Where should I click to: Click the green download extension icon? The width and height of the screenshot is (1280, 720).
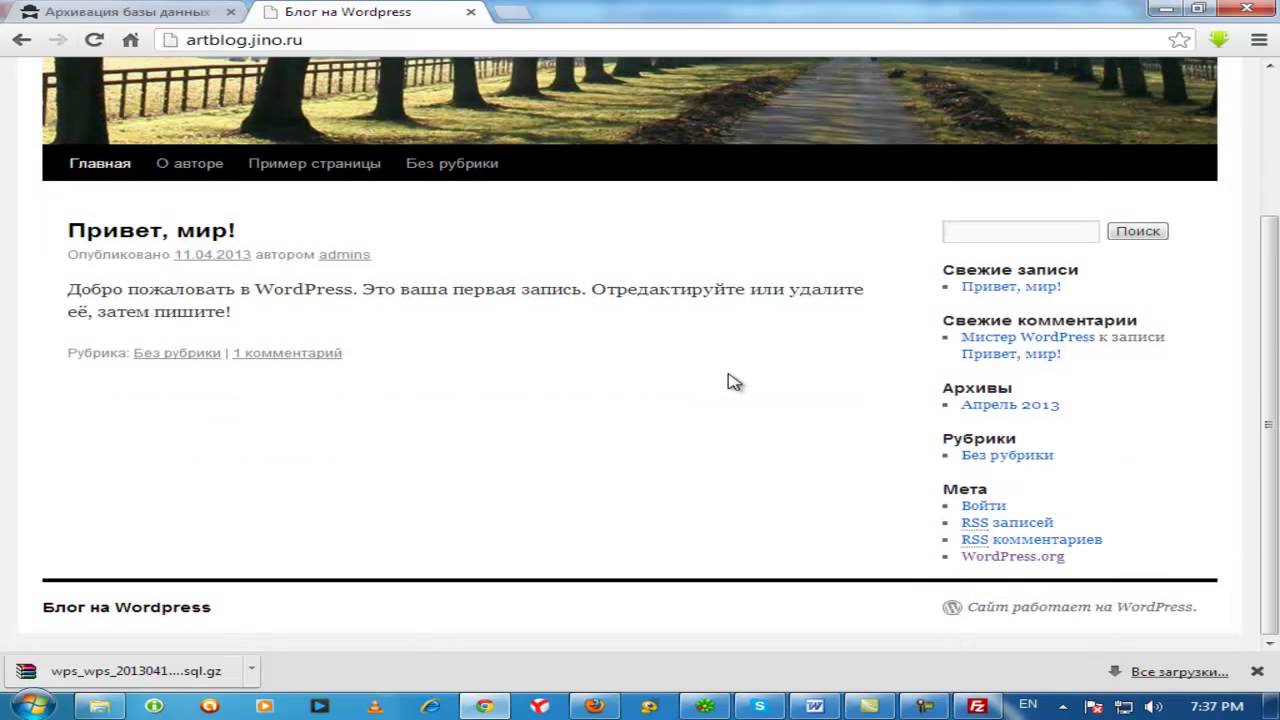[x=1219, y=40]
